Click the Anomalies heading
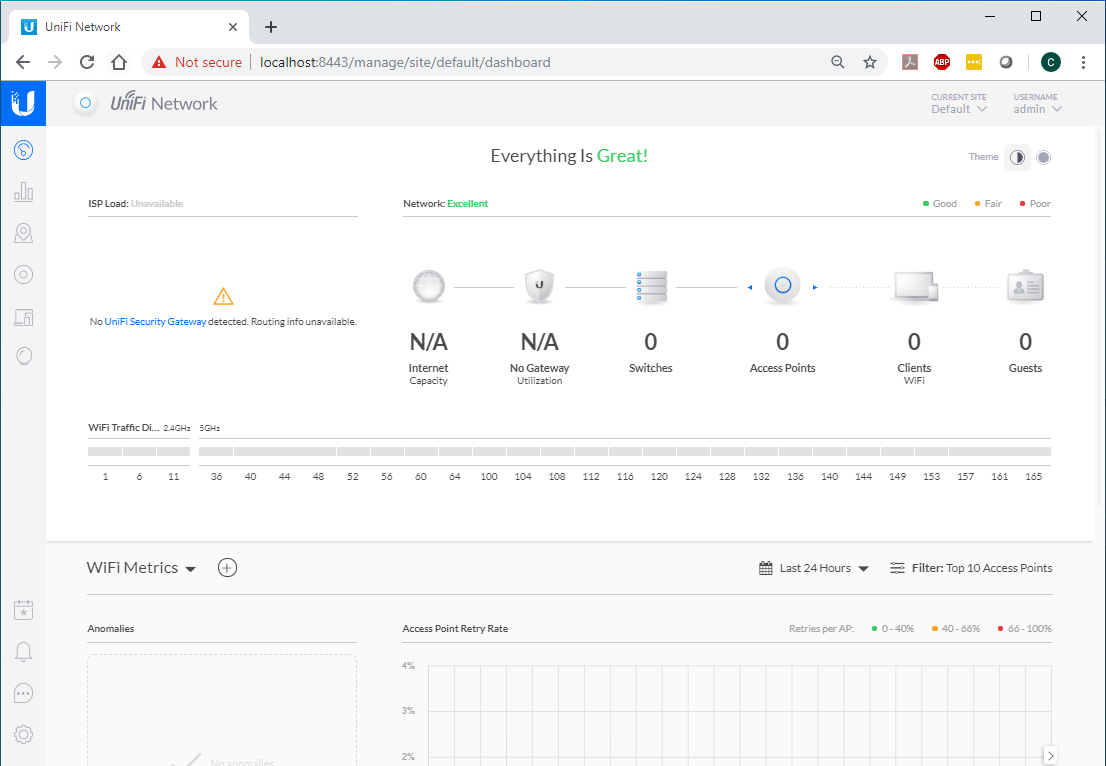The width and height of the screenshot is (1106, 766). [111, 628]
